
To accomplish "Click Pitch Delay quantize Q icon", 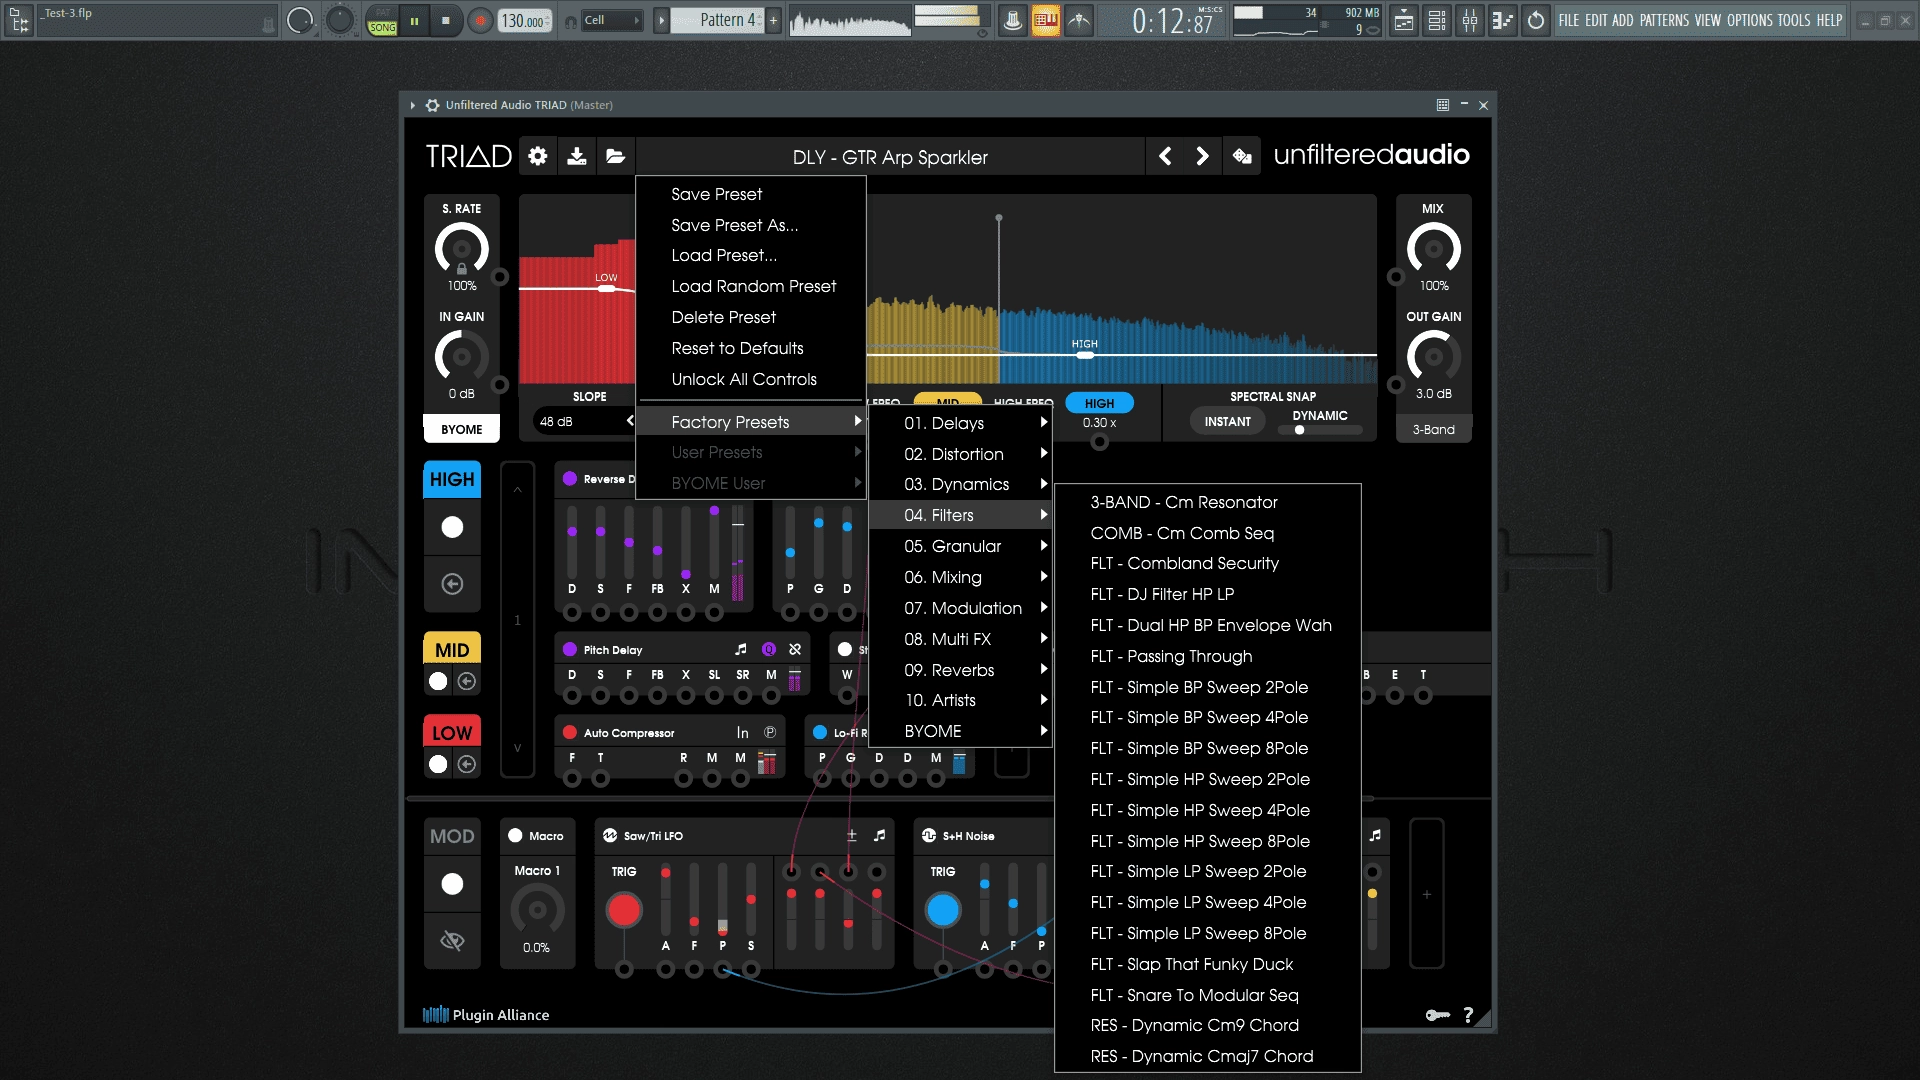I will click(769, 649).
